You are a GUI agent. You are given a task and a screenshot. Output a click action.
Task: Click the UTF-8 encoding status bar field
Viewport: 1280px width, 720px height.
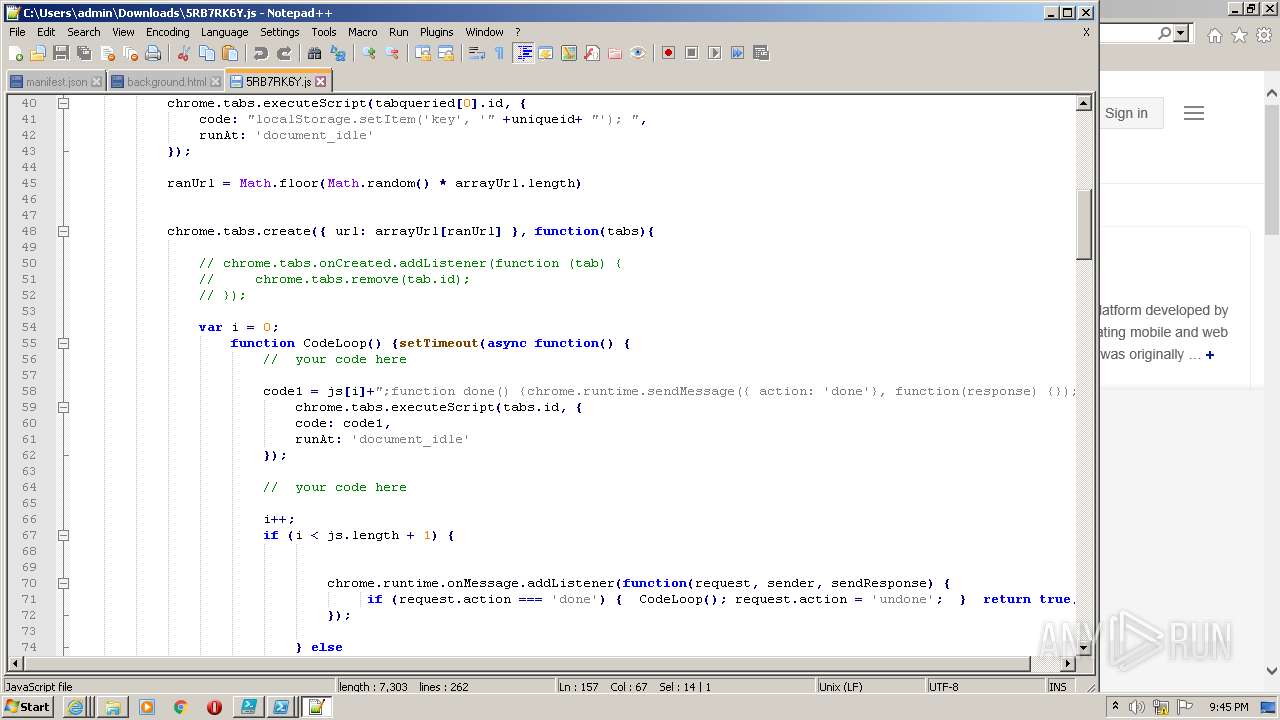point(984,687)
